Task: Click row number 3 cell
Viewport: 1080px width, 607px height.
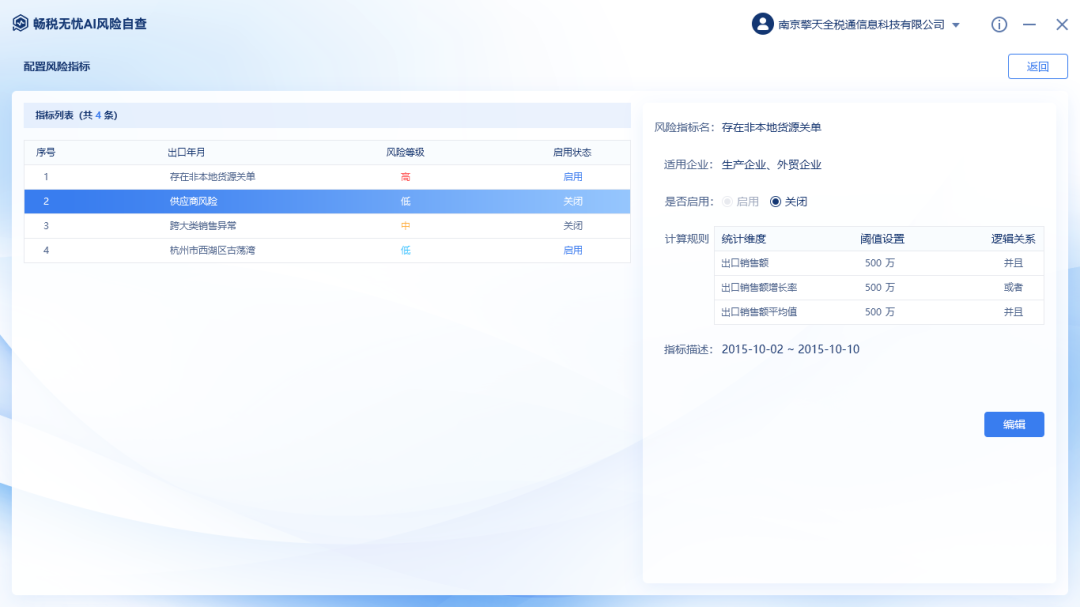Action: coord(46,226)
